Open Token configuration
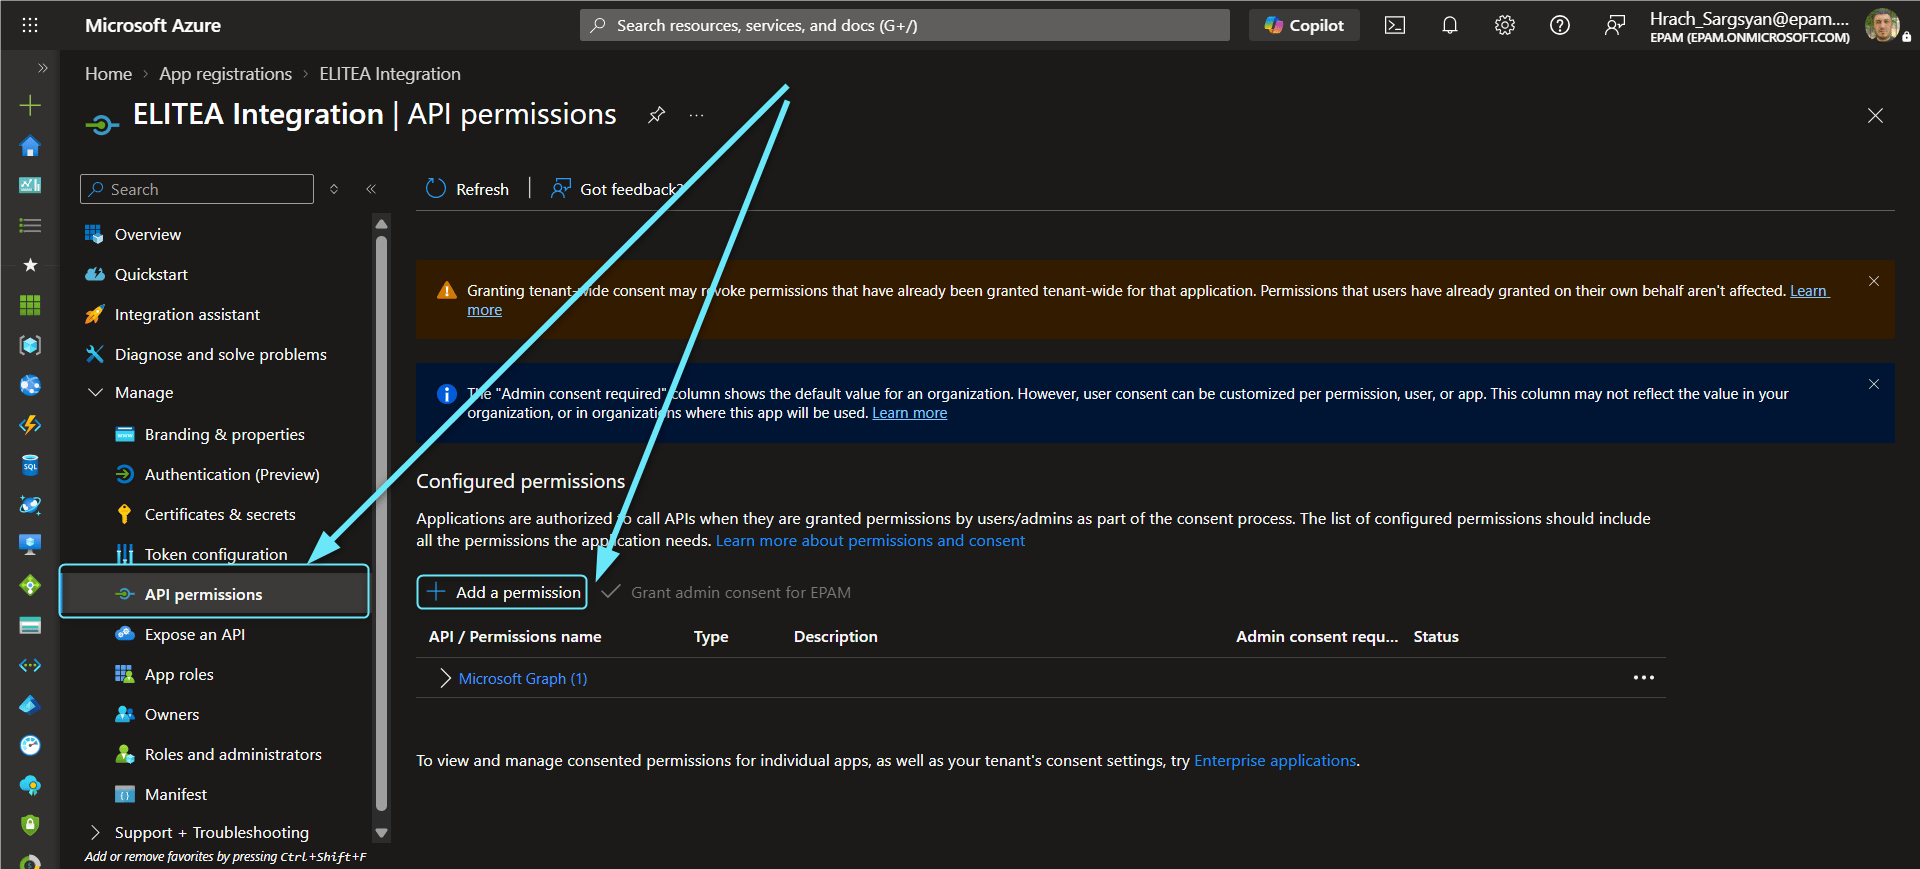This screenshot has height=869, width=1920. point(218,554)
